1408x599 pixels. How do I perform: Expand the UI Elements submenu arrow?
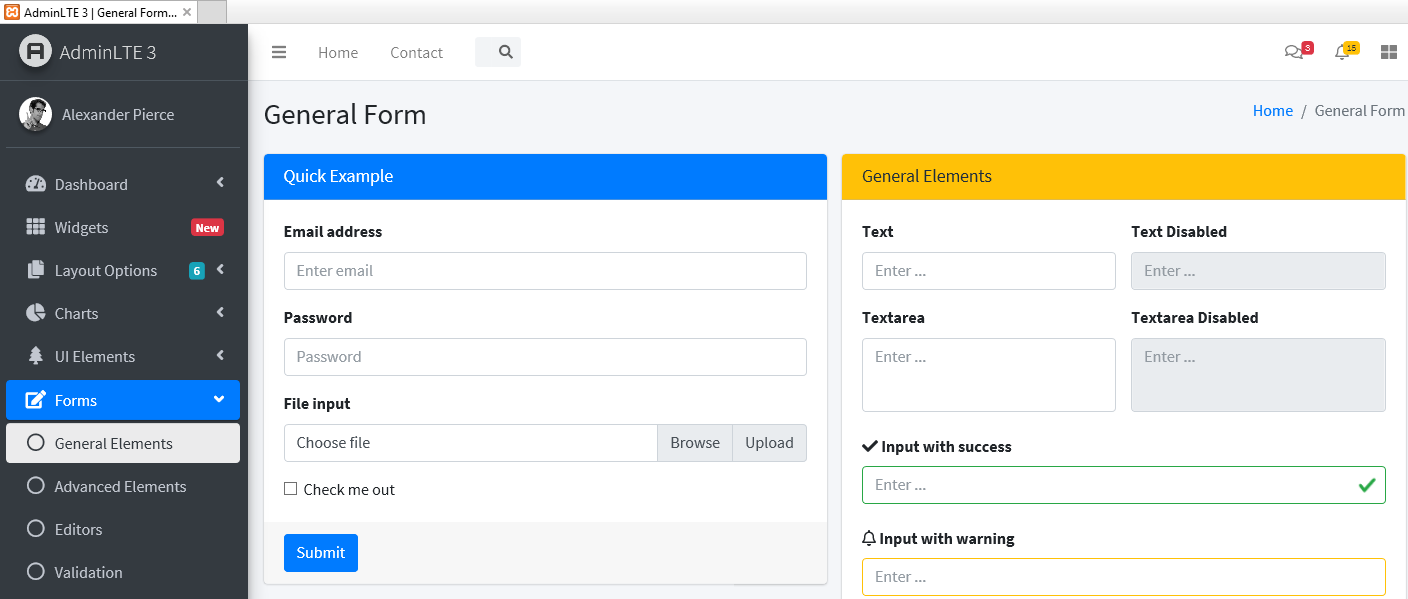[x=220, y=356]
